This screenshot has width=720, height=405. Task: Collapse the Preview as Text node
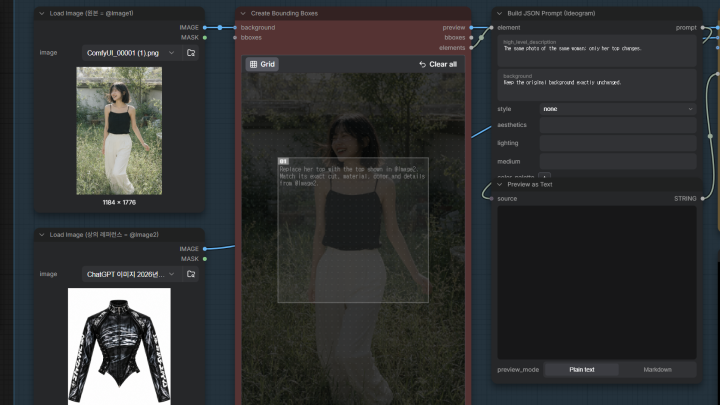coord(500,185)
